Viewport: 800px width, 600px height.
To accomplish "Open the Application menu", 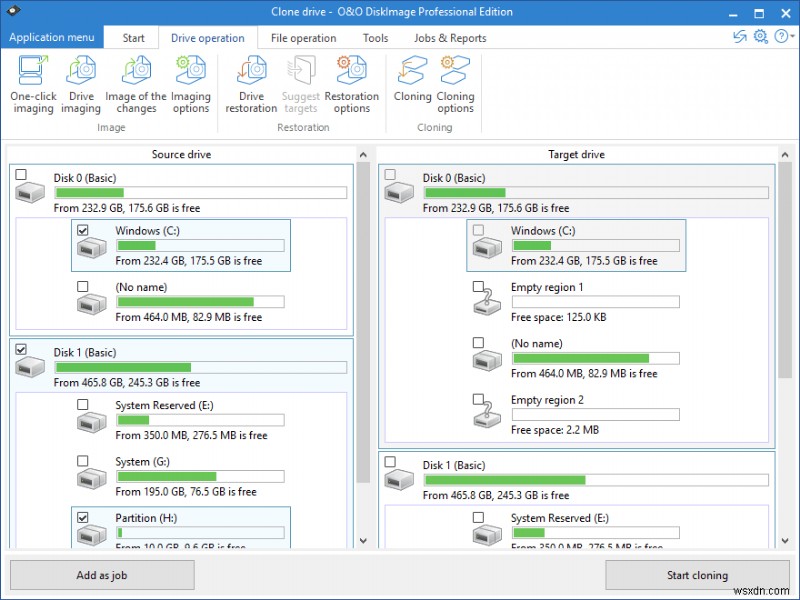I will point(52,37).
